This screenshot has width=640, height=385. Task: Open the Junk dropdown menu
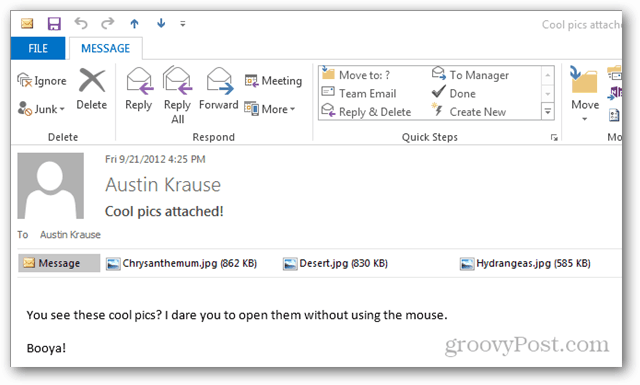[x=42, y=109]
